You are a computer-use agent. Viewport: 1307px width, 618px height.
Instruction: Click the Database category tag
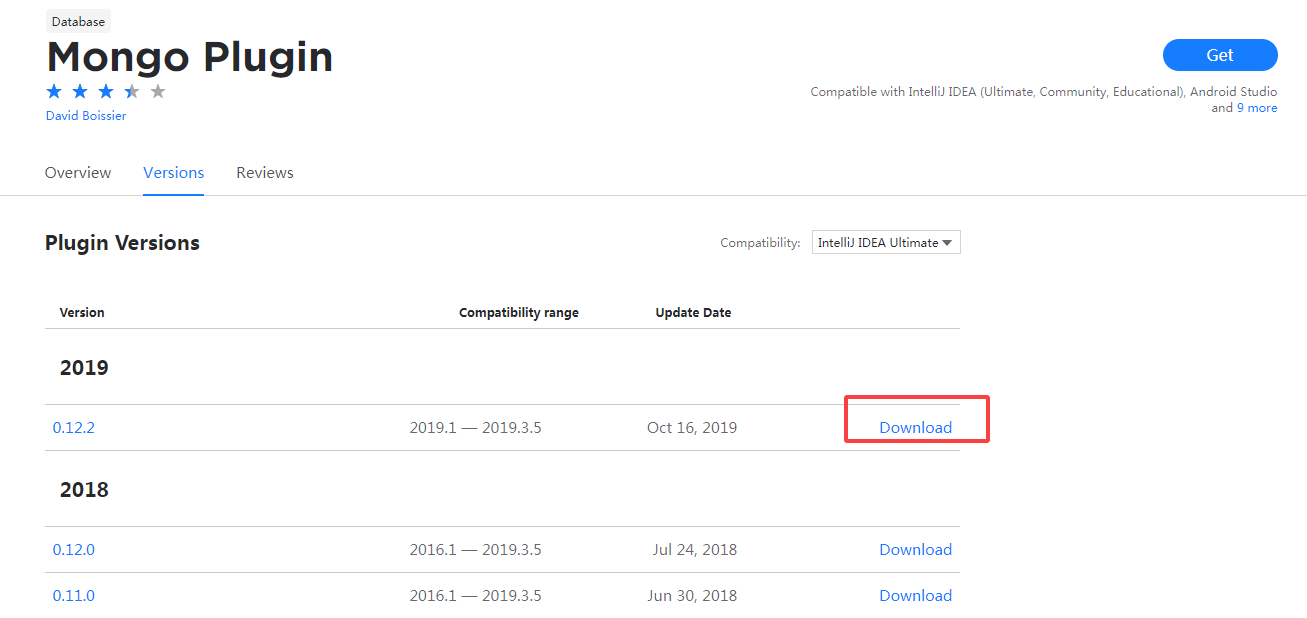(x=78, y=21)
